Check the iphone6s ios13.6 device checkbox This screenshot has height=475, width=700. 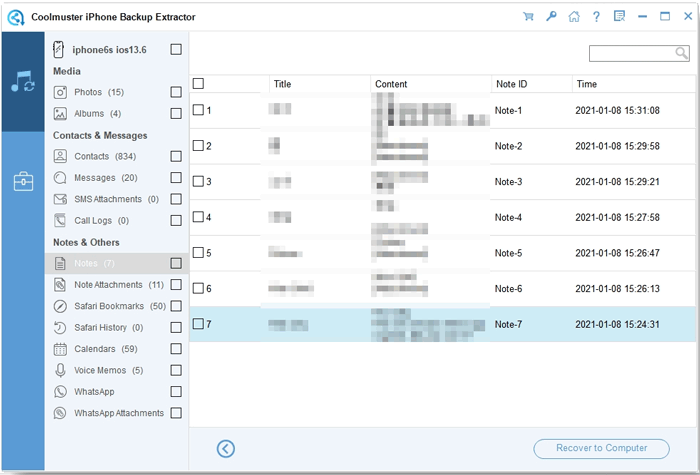point(176,49)
